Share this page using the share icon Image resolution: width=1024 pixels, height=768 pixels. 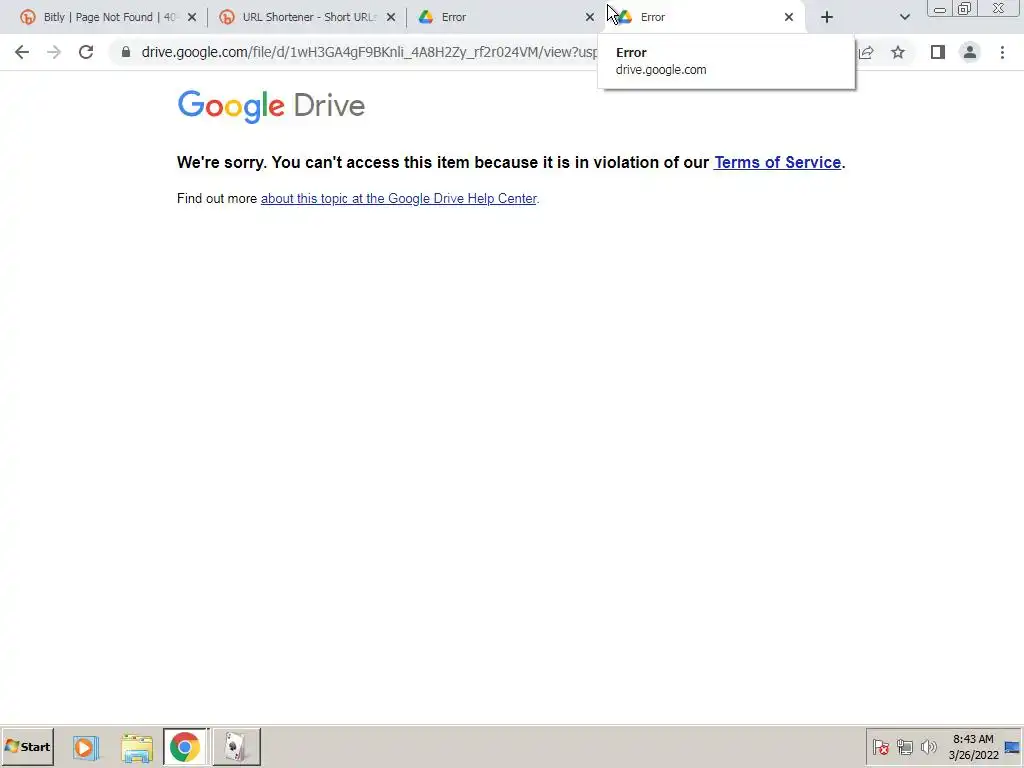pyautogui.click(x=866, y=52)
